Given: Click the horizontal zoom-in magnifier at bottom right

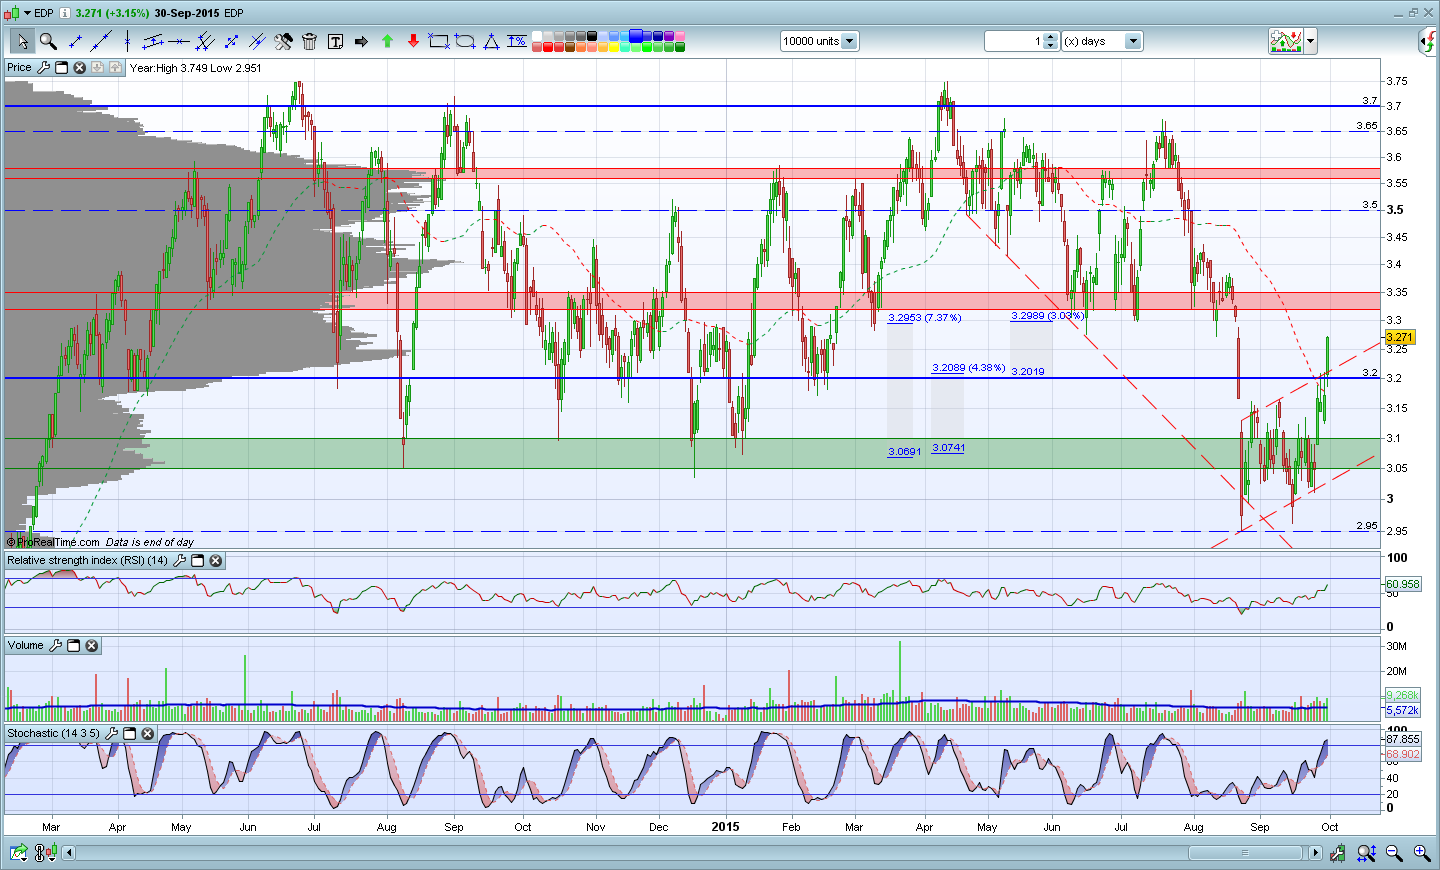Looking at the screenshot, I should click(x=1421, y=853).
